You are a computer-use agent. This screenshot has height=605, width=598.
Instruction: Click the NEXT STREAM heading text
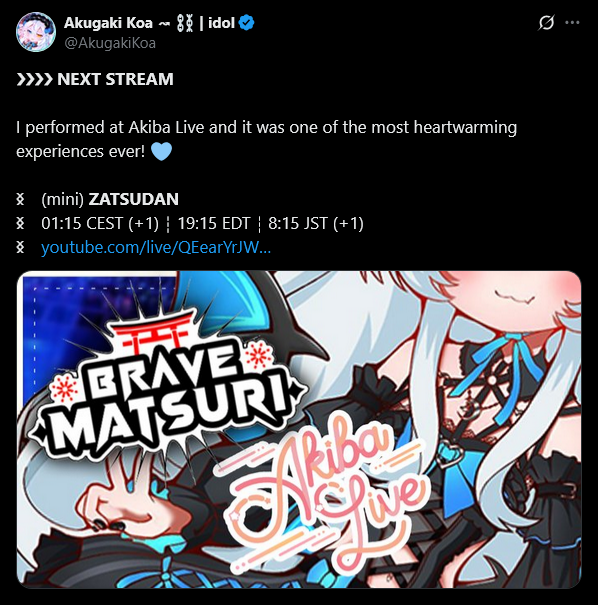click(x=115, y=79)
